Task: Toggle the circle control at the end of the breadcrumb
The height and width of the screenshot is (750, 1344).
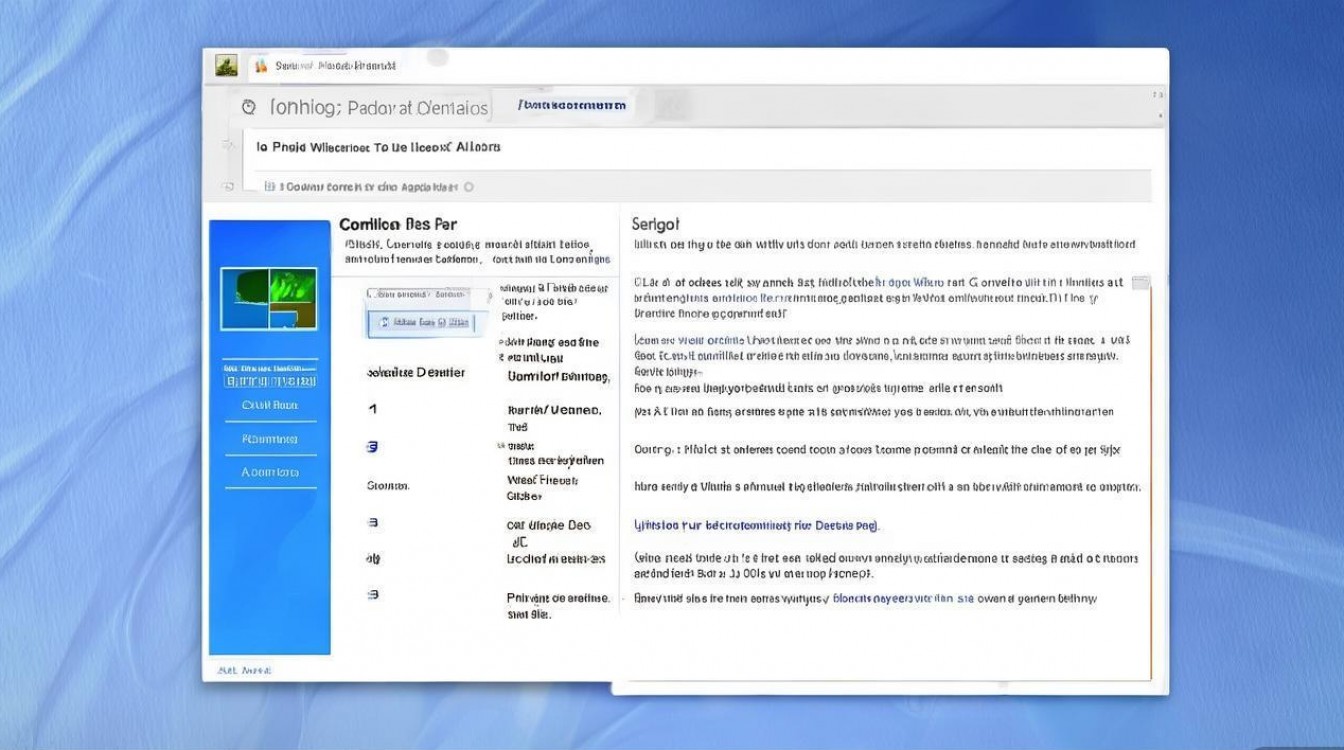Action: coord(469,186)
